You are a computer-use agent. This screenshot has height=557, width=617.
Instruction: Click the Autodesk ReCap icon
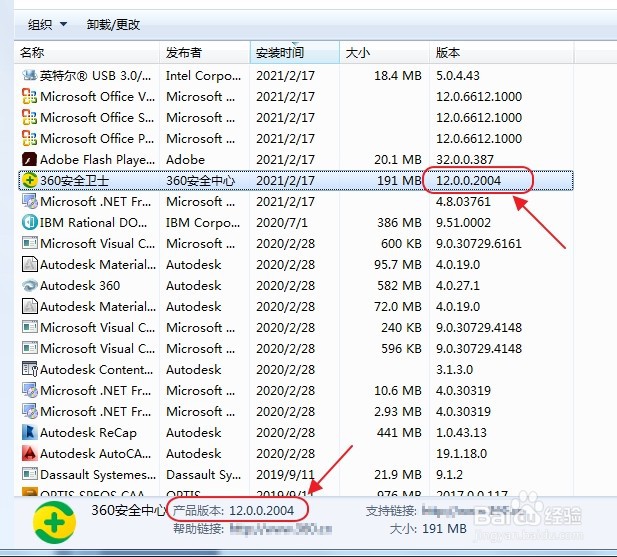pos(30,432)
